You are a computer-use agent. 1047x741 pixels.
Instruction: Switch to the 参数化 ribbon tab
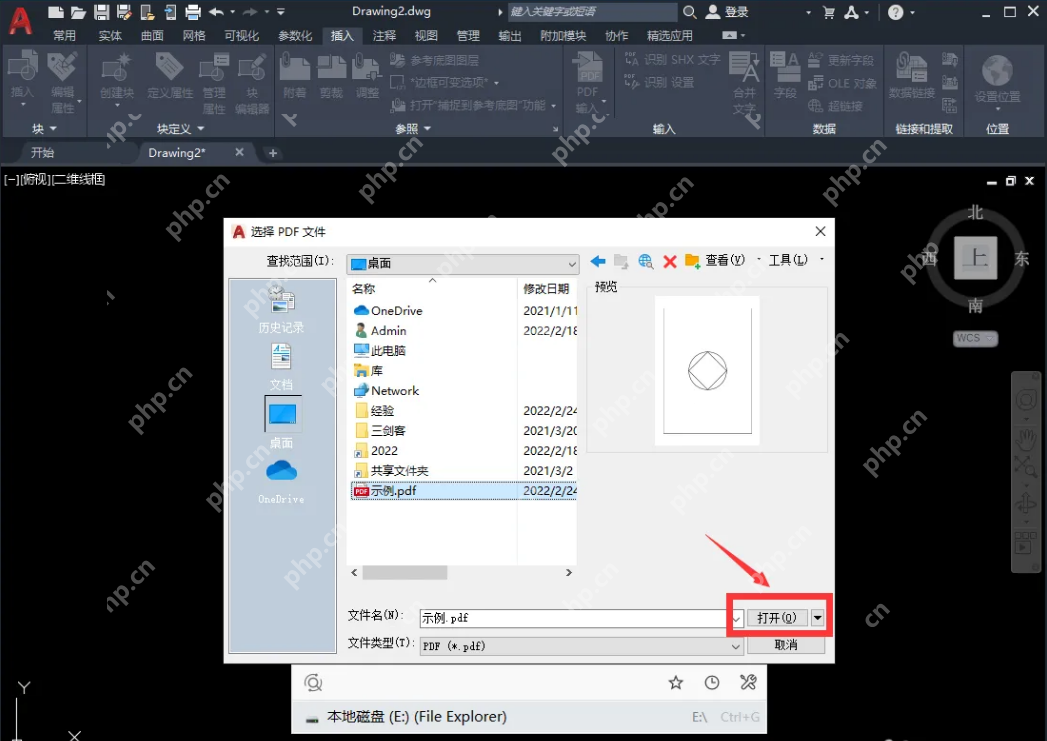pyautogui.click(x=295, y=35)
